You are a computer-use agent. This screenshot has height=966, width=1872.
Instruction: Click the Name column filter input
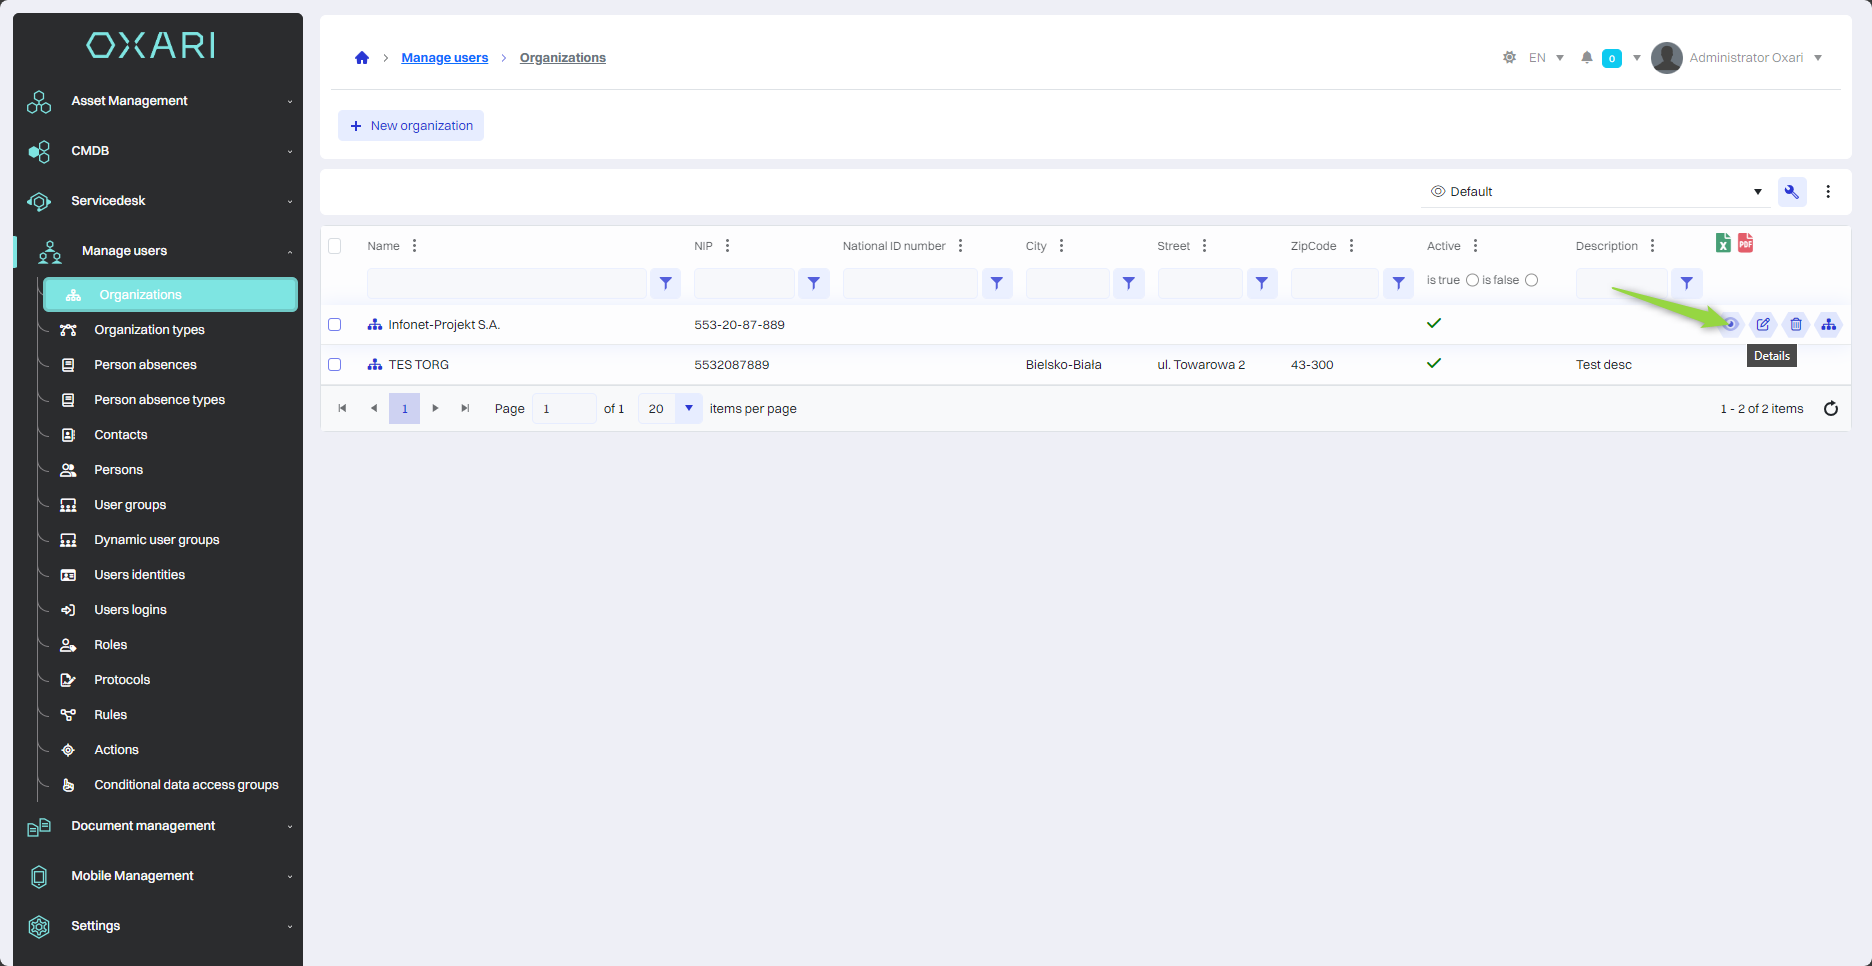coord(506,283)
